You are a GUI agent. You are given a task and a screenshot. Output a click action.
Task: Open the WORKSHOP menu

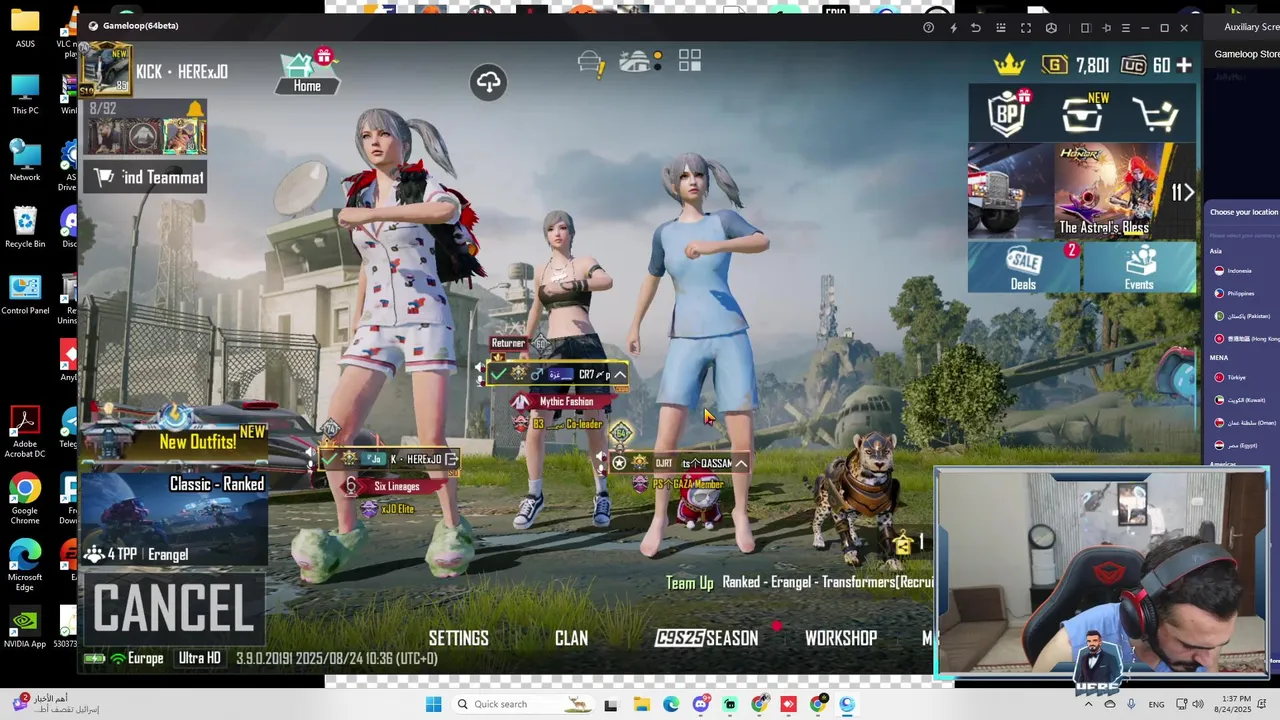841,638
